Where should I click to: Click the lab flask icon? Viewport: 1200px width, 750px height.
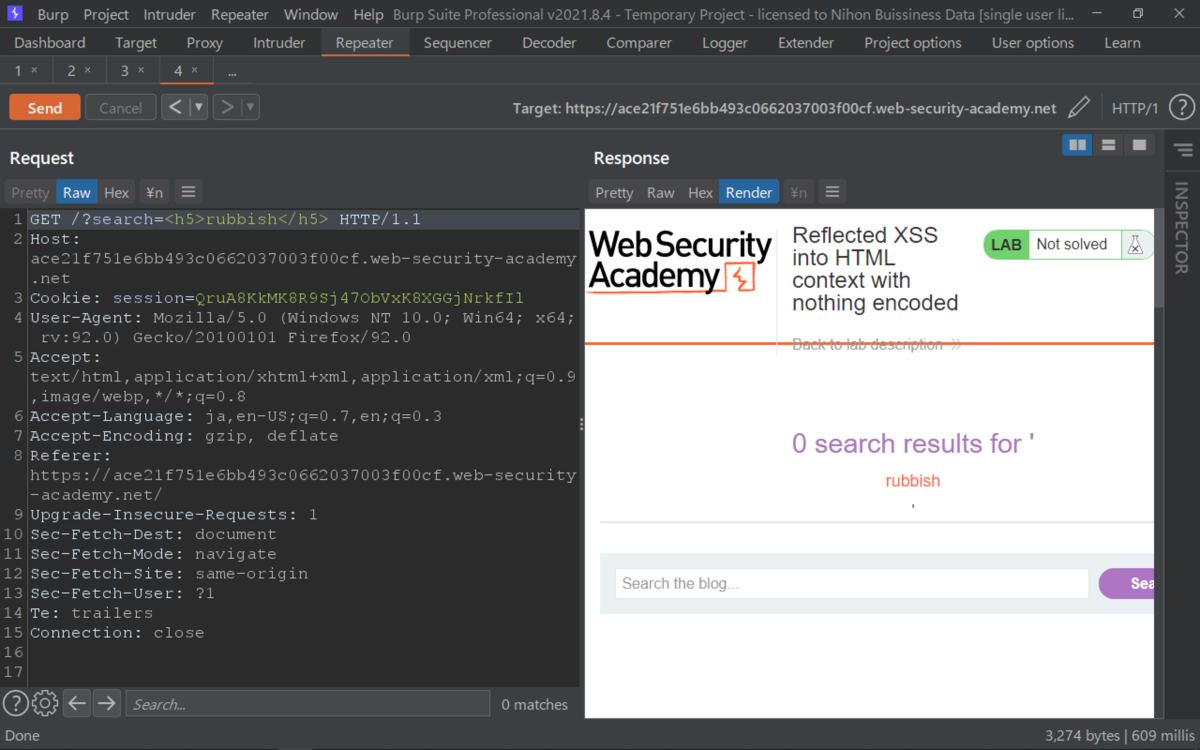tap(1135, 245)
